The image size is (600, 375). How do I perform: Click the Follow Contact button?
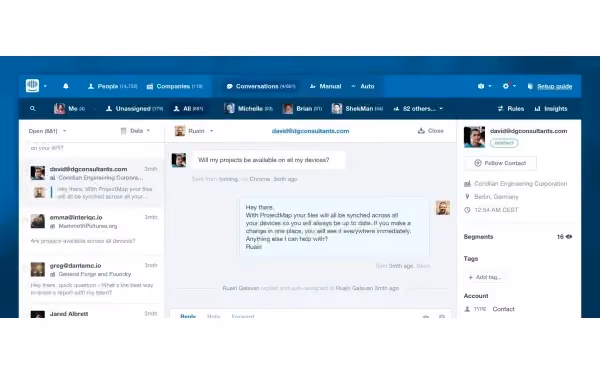501,163
